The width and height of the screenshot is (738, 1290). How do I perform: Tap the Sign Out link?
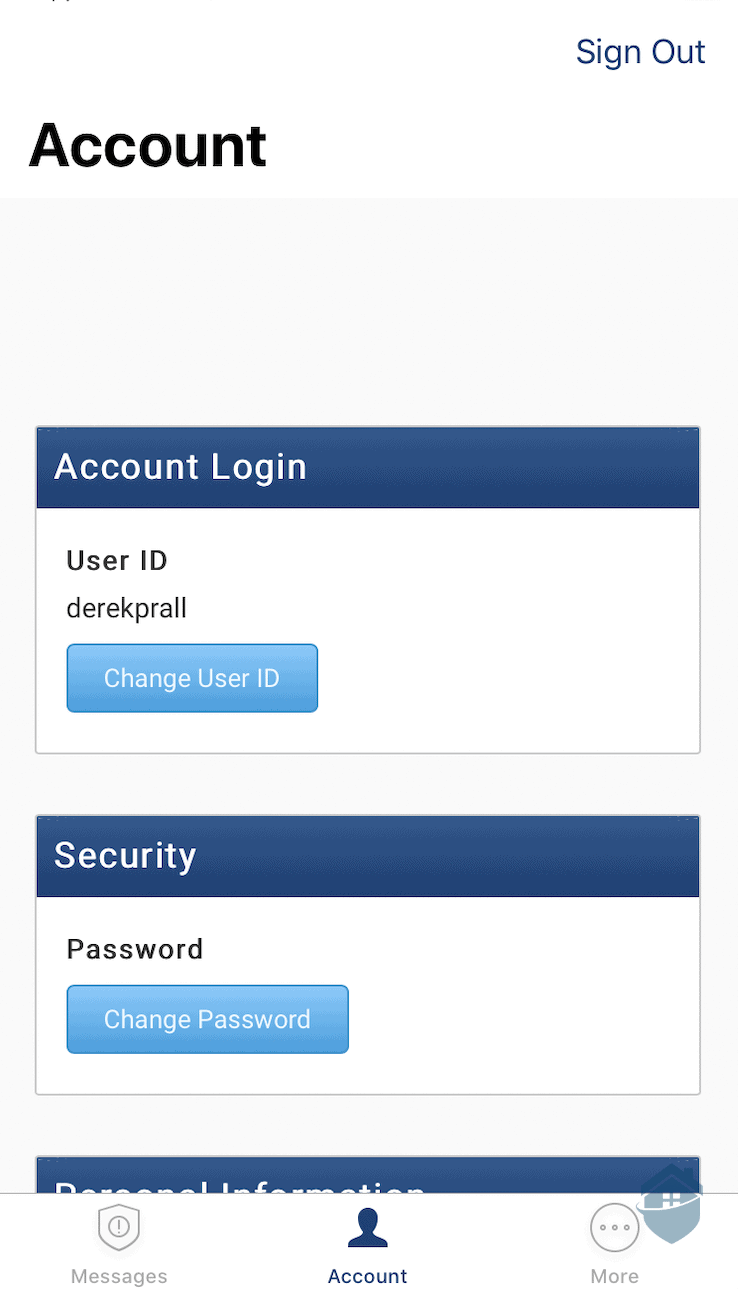point(640,52)
